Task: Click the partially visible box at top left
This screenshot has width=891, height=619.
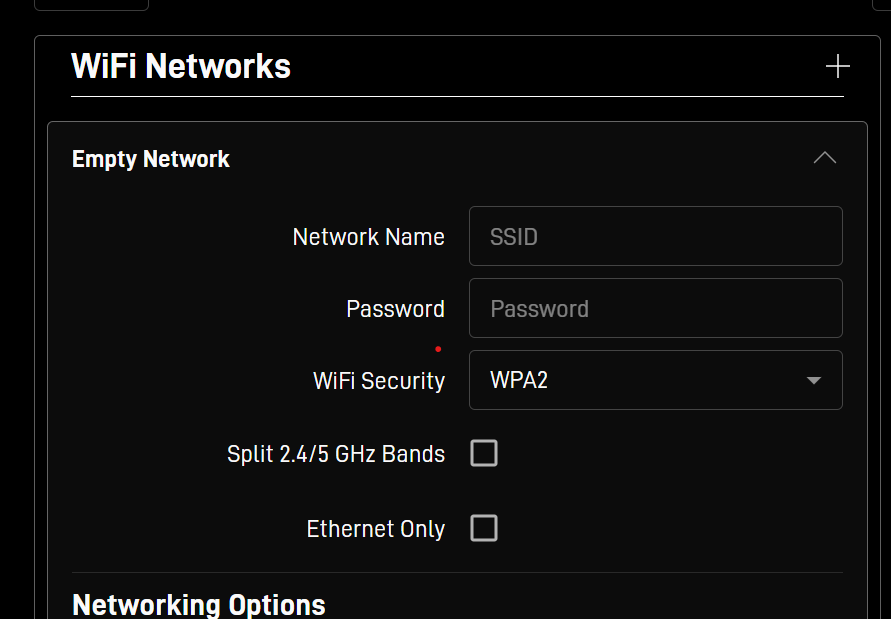Action: coord(91,5)
